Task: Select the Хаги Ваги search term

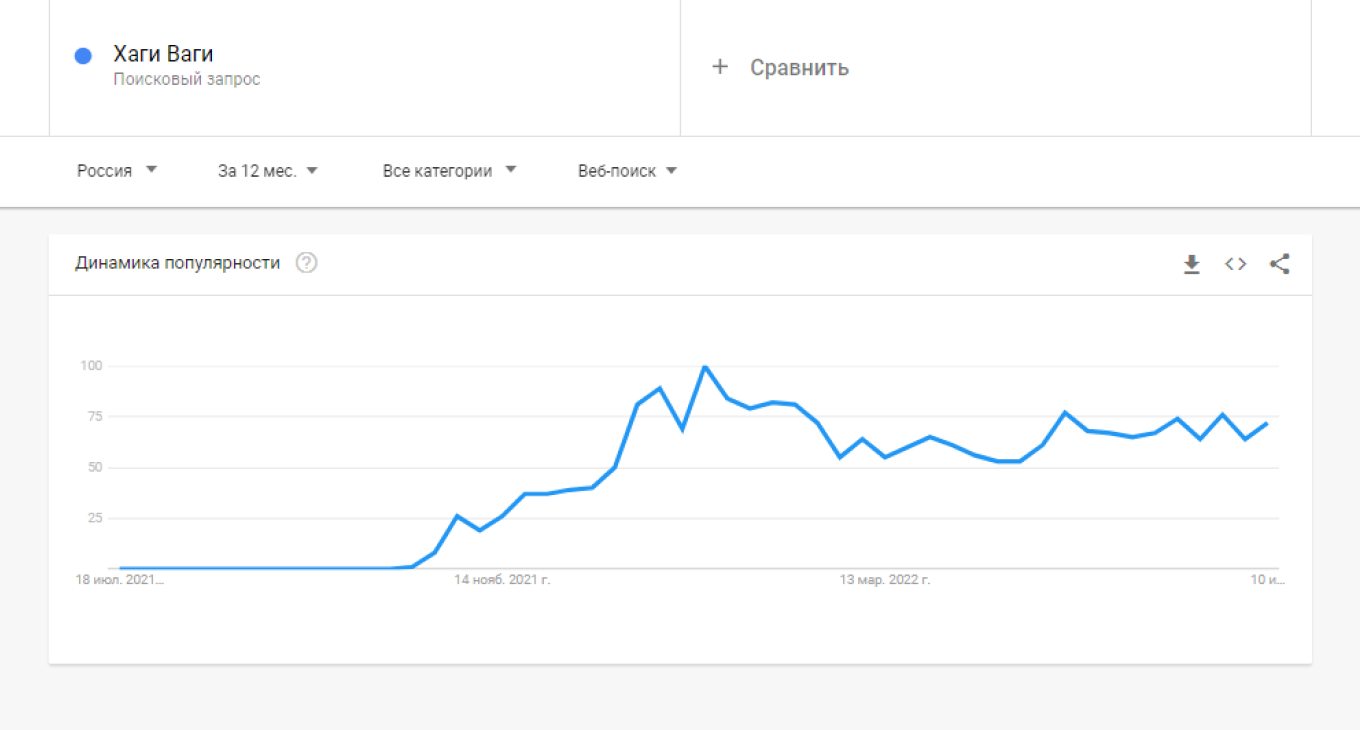Action: coord(163,54)
